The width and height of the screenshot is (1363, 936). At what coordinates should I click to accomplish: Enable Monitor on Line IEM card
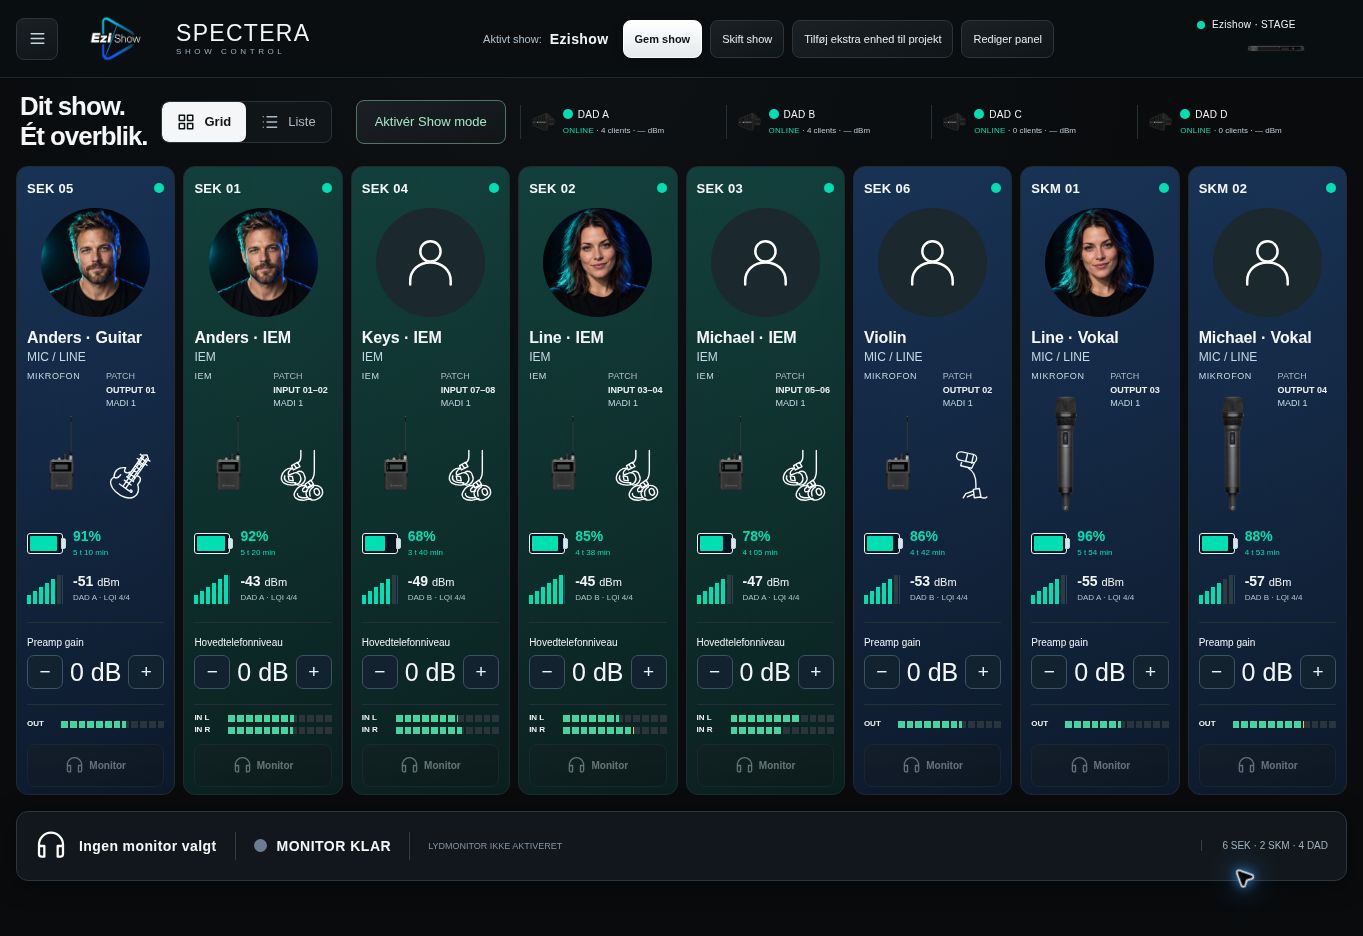coord(598,765)
